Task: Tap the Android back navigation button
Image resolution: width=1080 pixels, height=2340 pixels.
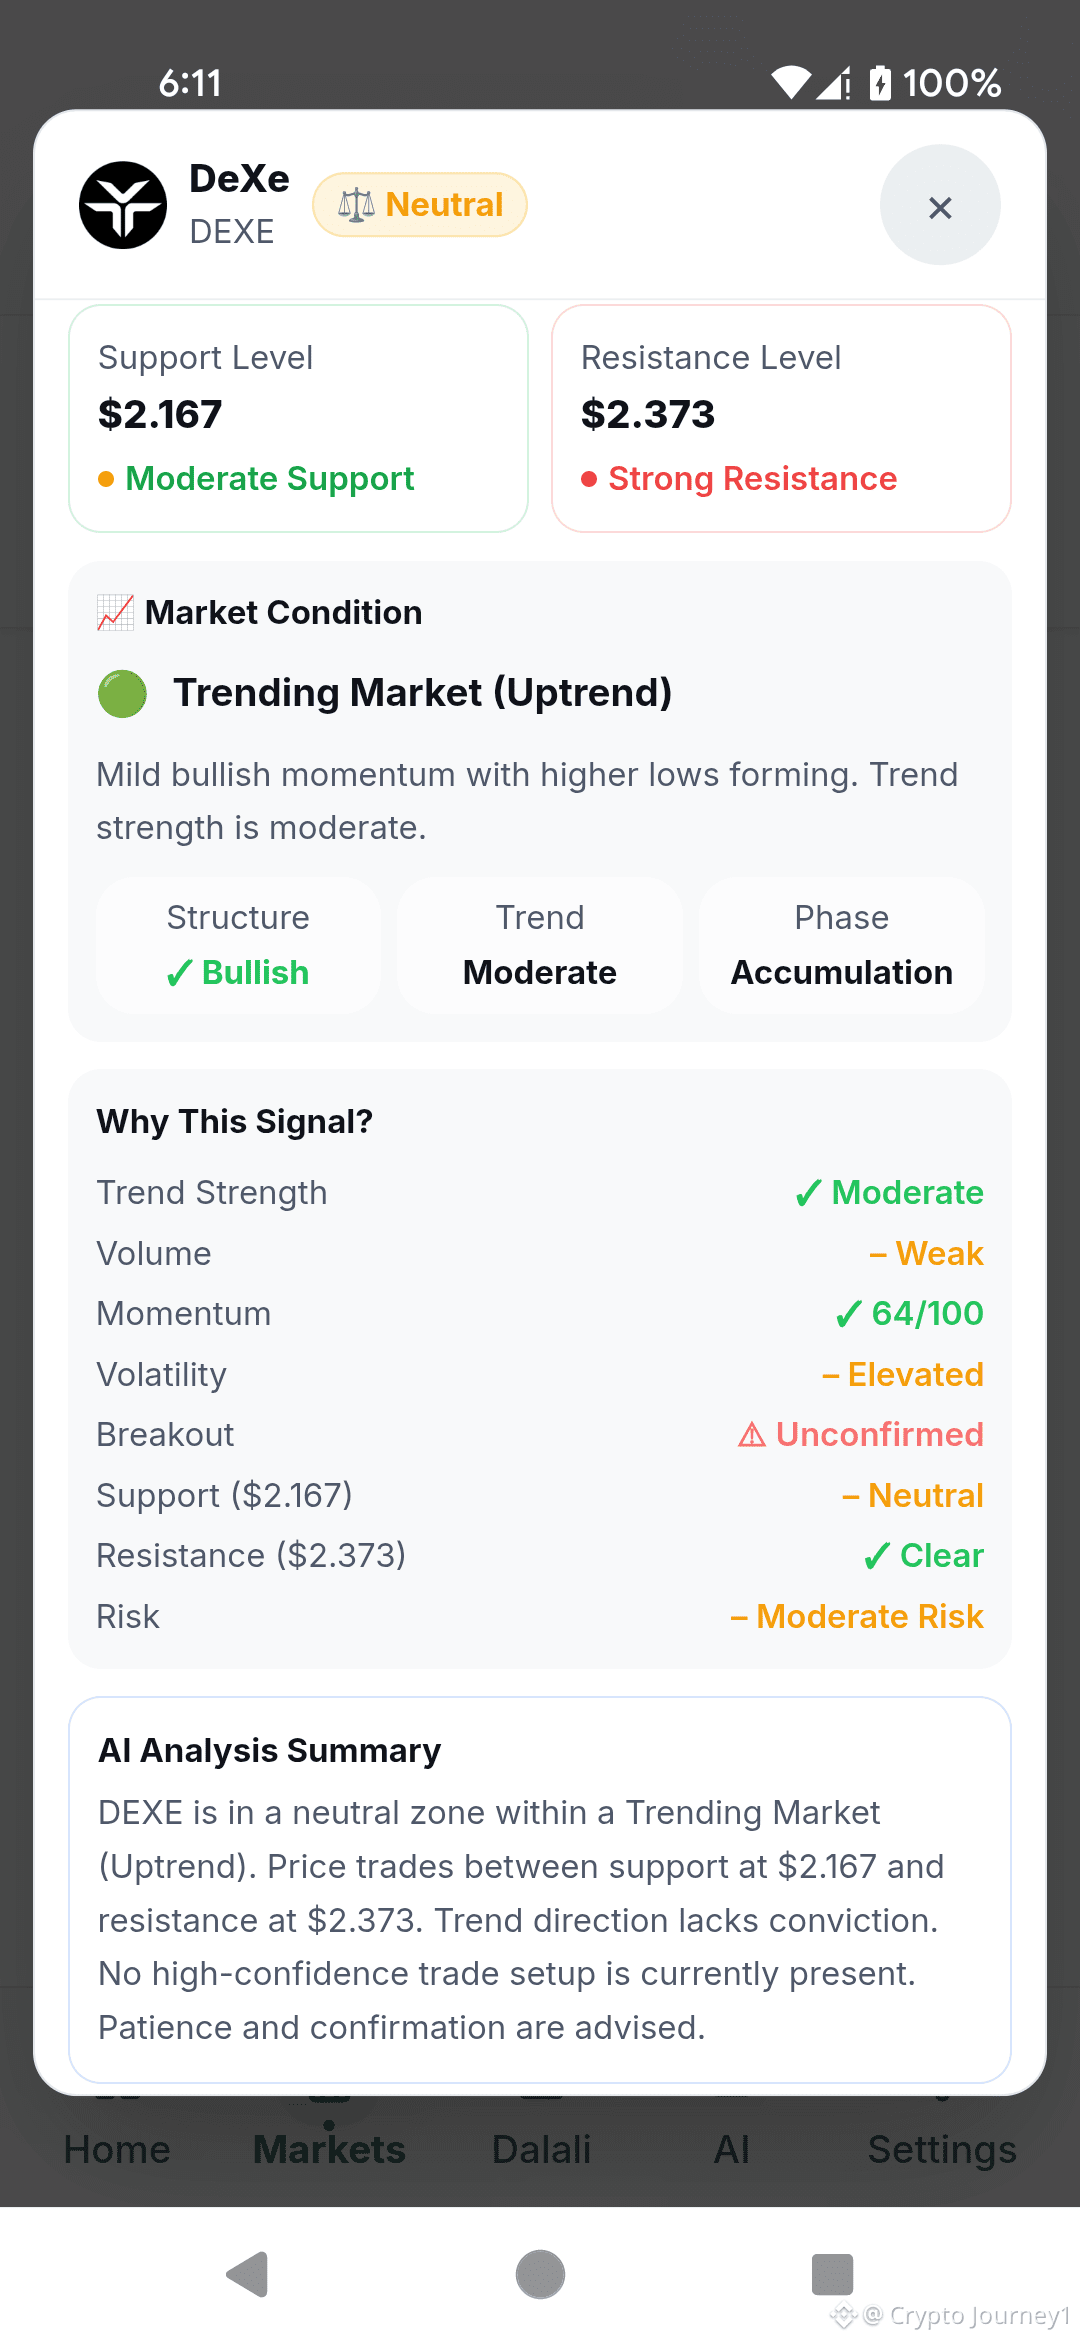Action: pyautogui.click(x=247, y=2275)
